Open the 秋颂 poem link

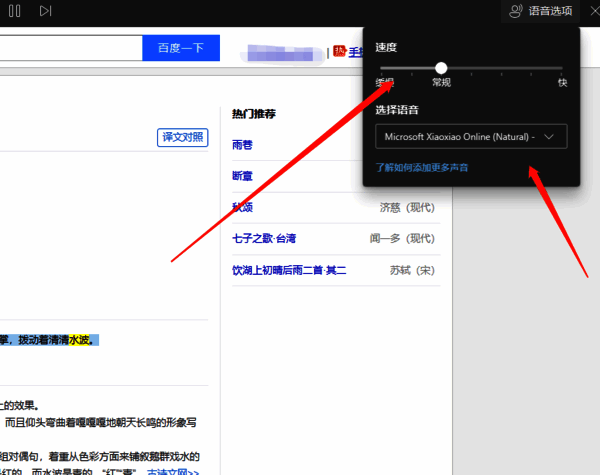coord(242,207)
